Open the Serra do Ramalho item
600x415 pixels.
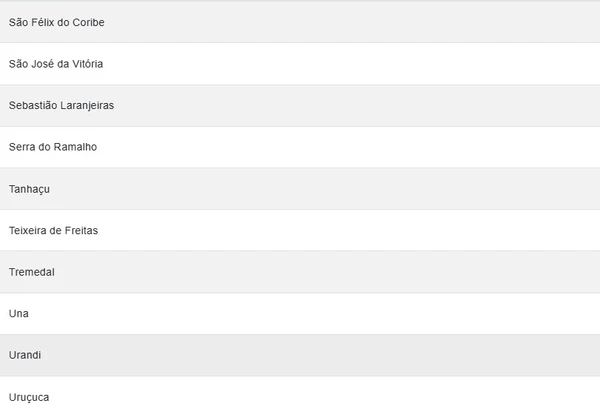(x=300, y=147)
